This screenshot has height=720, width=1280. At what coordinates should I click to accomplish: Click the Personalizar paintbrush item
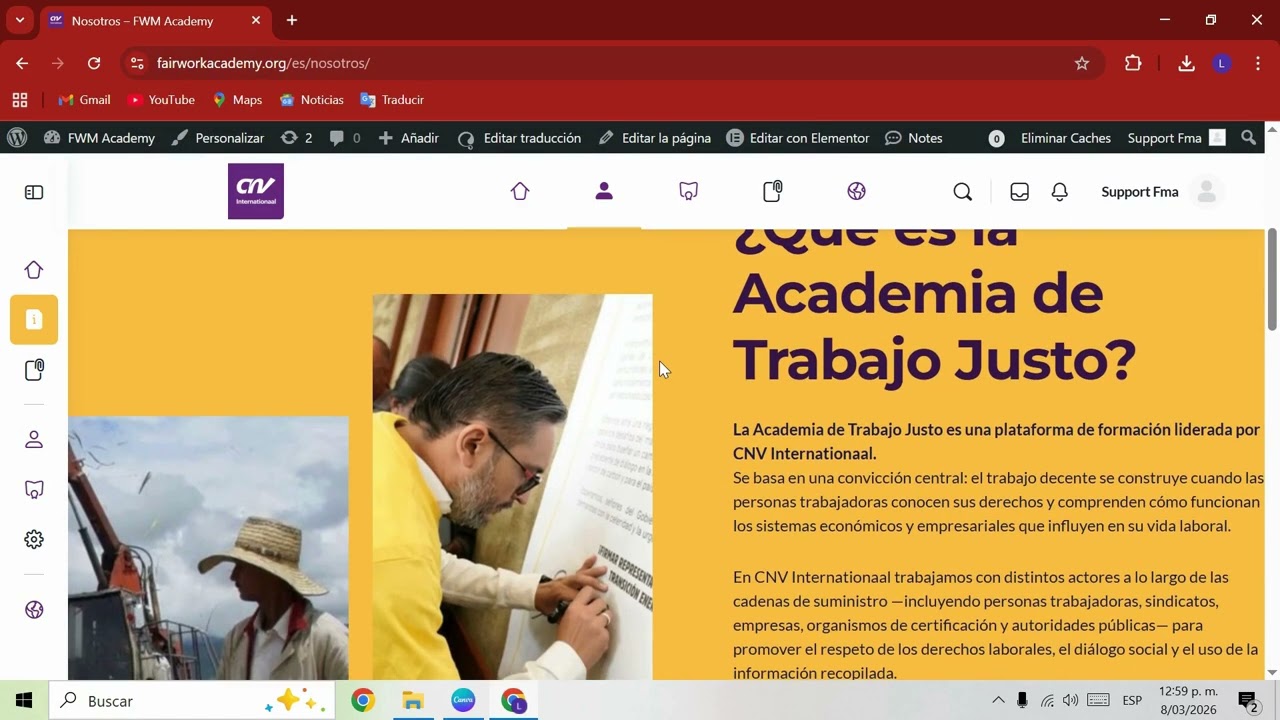(218, 138)
